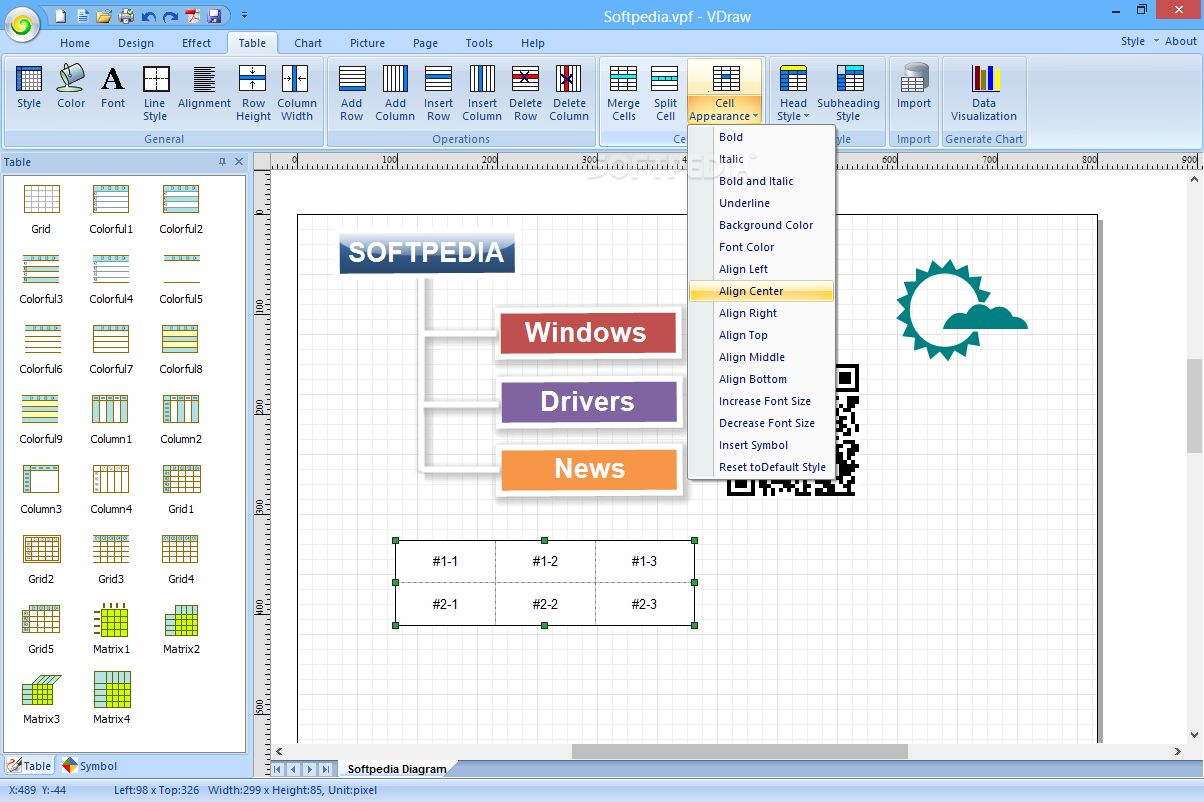The width and height of the screenshot is (1204, 802).
Task: Redo the last undone action
Action: (169, 16)
